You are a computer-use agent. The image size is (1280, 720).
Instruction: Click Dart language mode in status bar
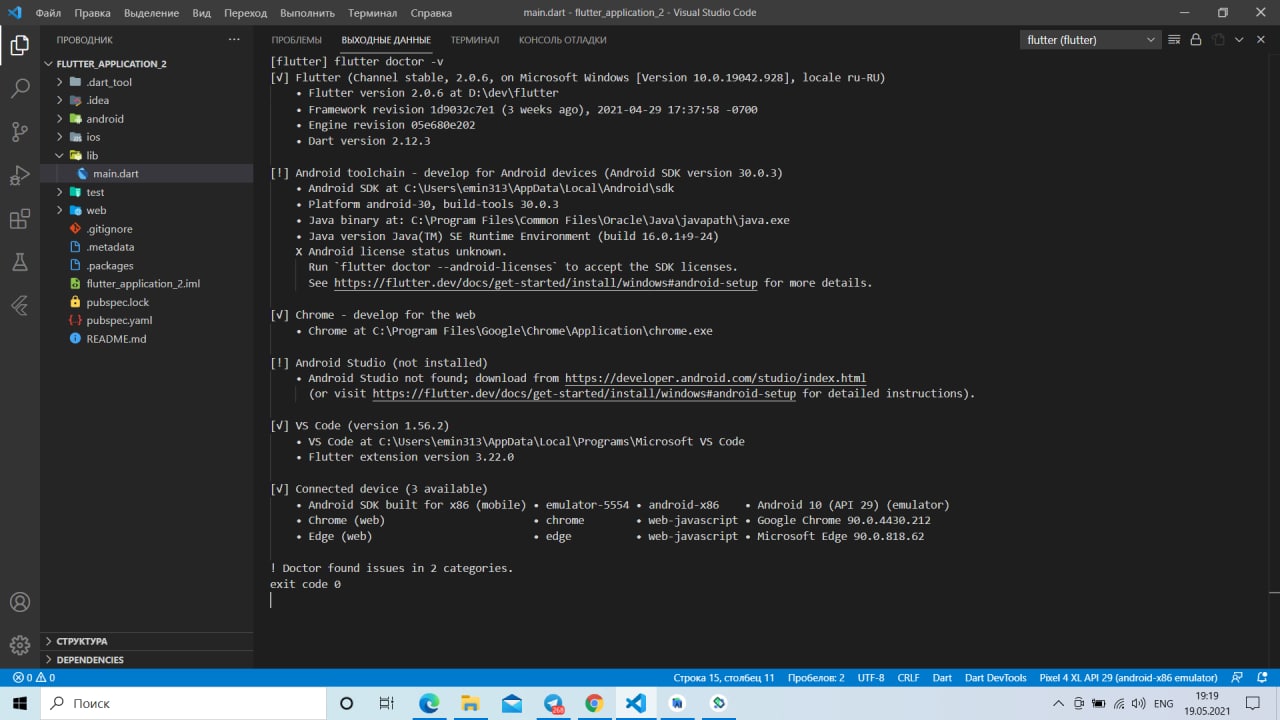(942, 677)
